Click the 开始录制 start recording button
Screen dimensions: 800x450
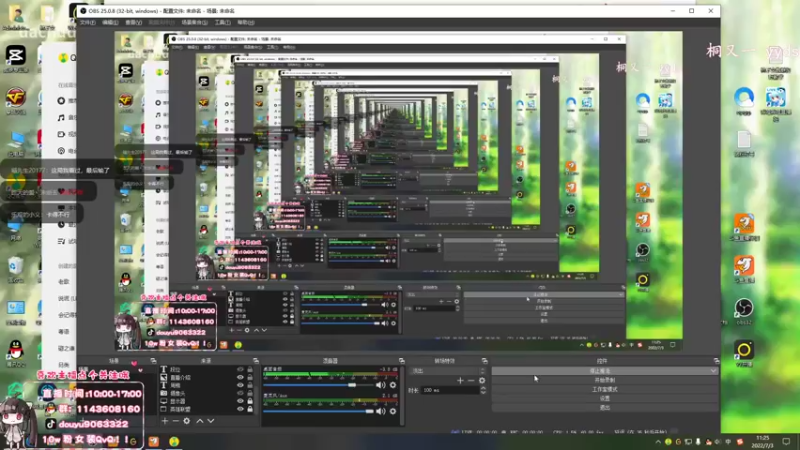[x=605, y=380]
